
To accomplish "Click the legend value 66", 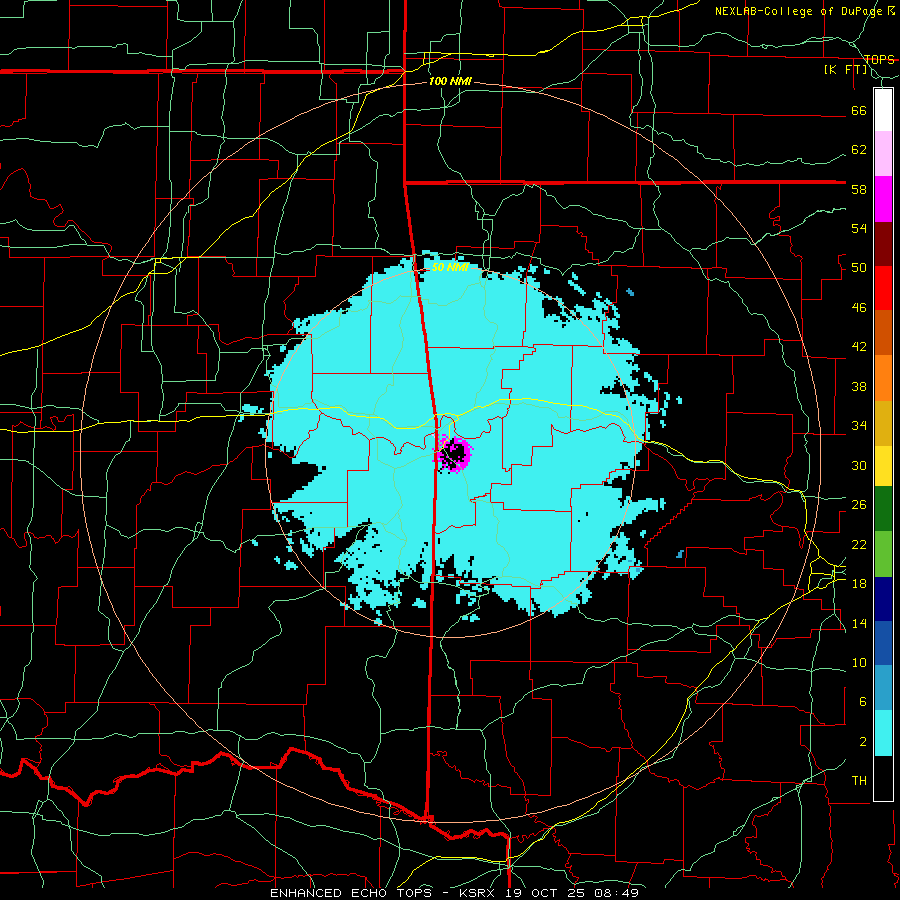I will click(x=859, y=110).
